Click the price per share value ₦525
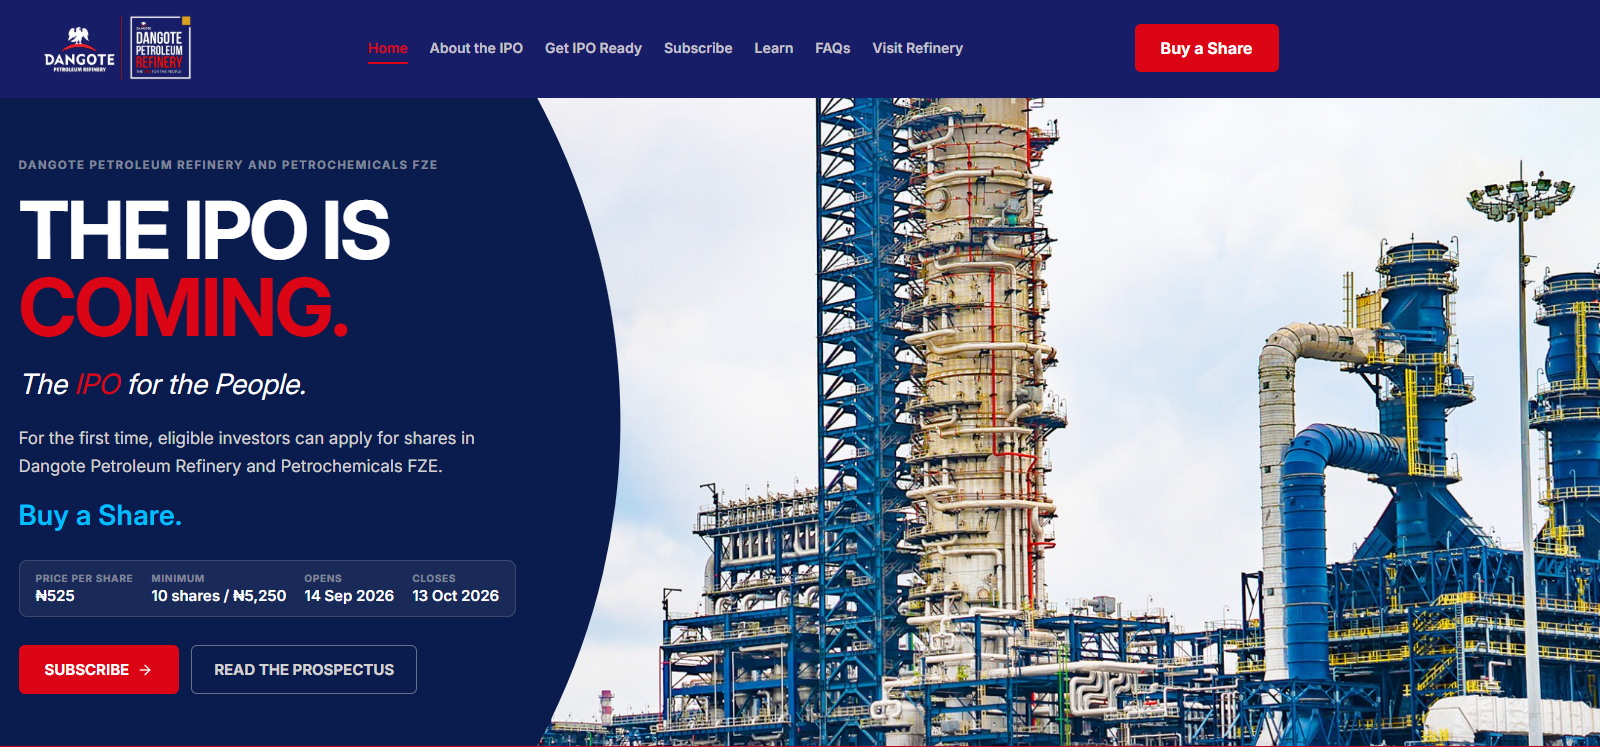Image resolution: width=1600 pixels, height=747 pixels. (55, 596)
